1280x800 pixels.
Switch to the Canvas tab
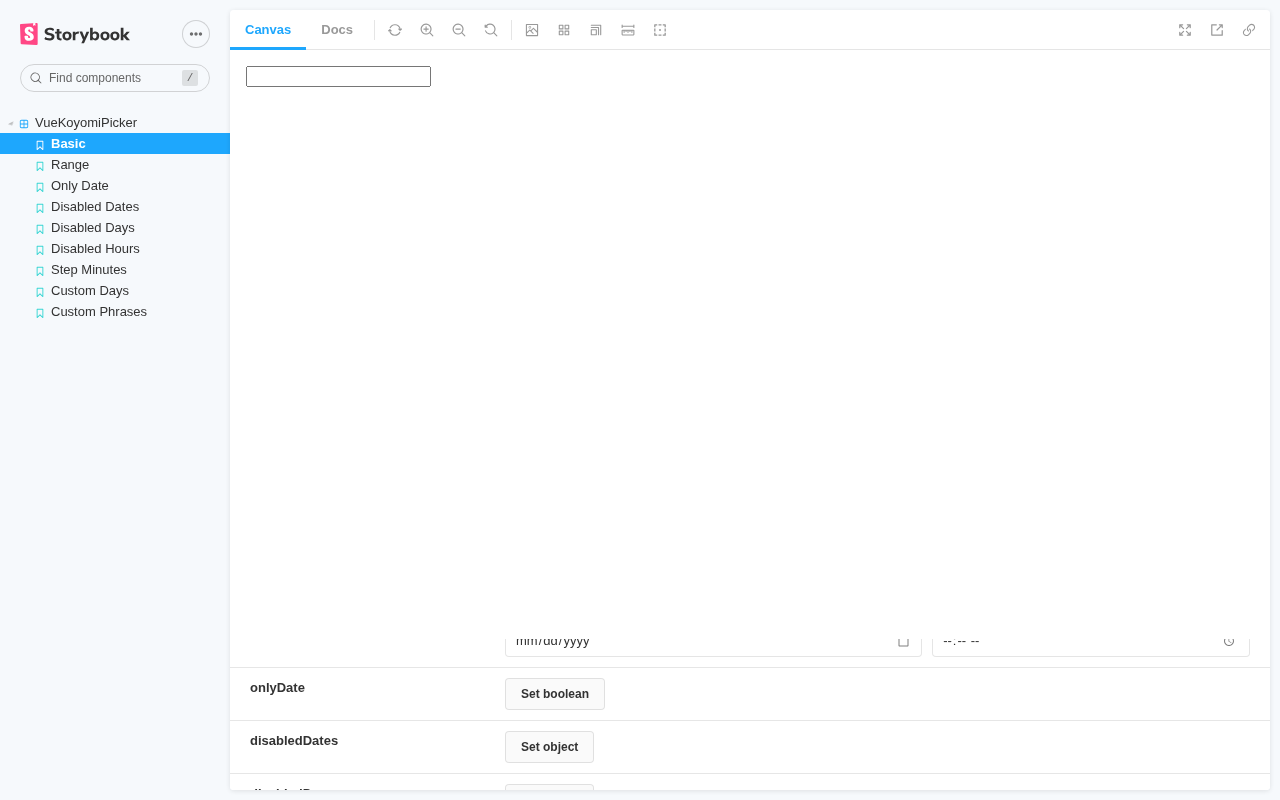click(x=268, y=30)
